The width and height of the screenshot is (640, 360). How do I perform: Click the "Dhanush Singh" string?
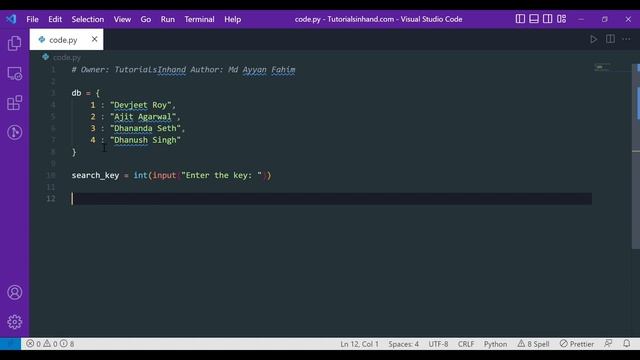145,140
